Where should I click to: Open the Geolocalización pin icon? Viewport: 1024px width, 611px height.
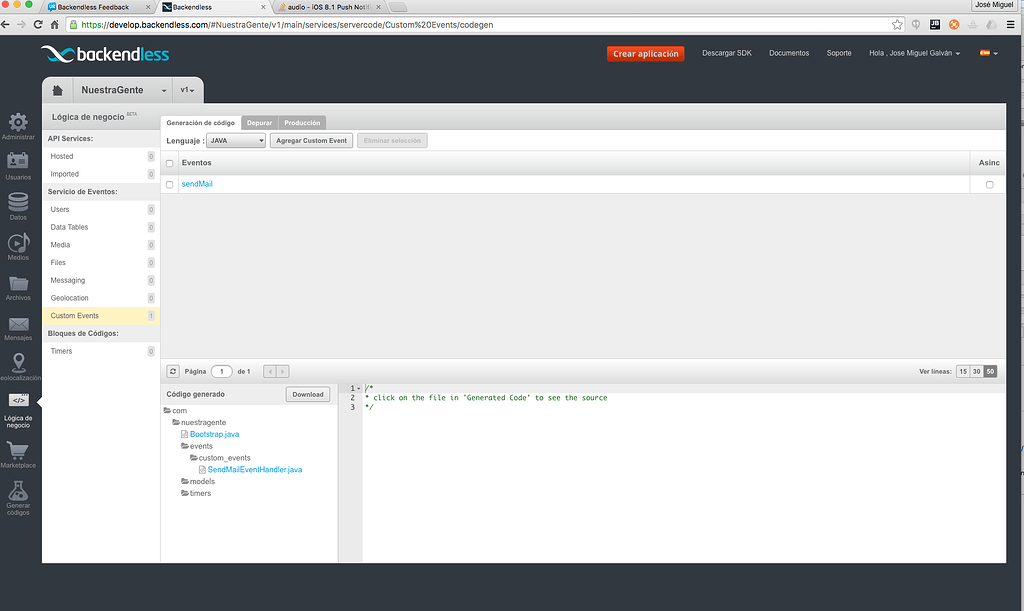click(18, 362)
